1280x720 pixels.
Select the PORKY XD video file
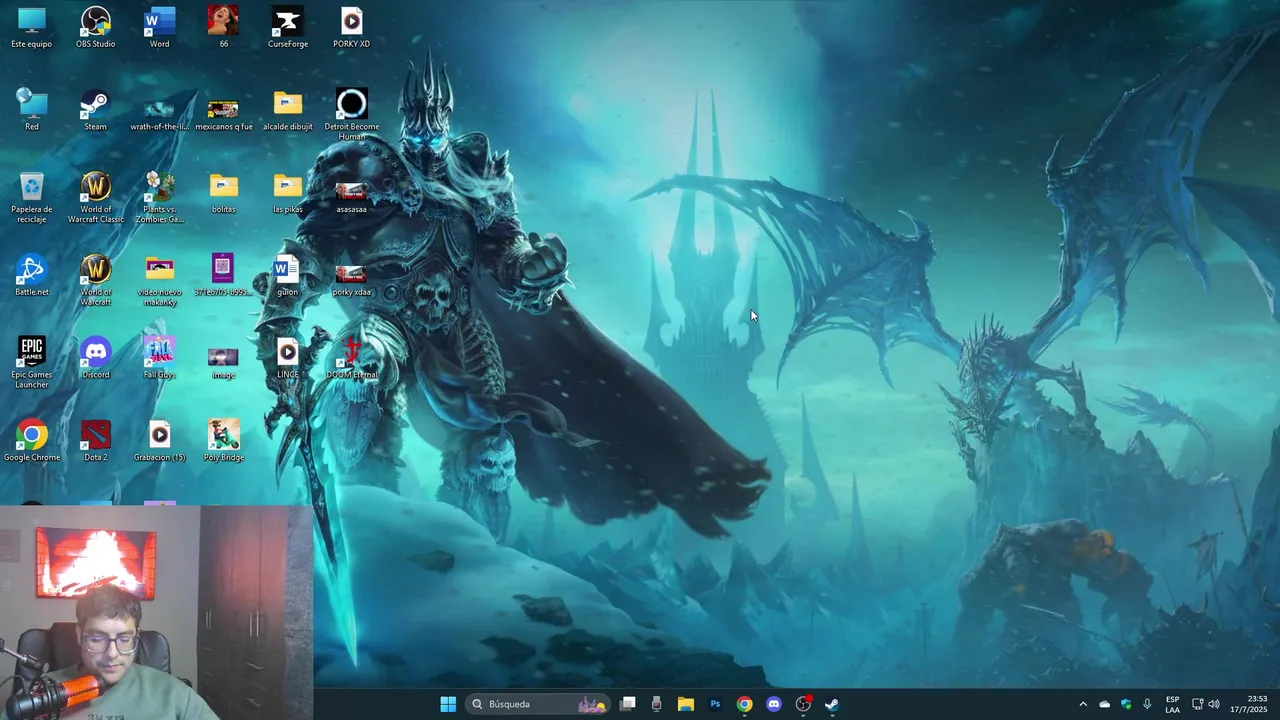pyautogui.click(x=351, y=28)
